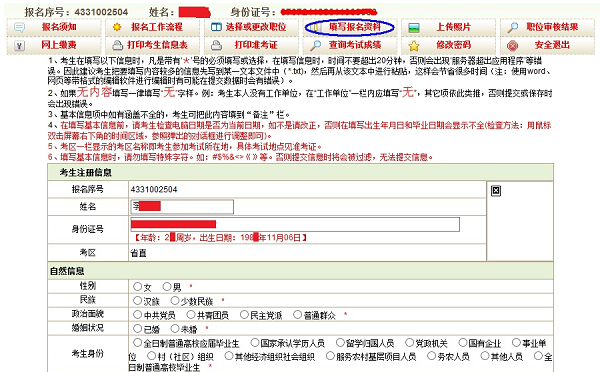Select 全日制普通高校应届毕业生 identity
Screen dimensions: 600x372
(137, 343)
